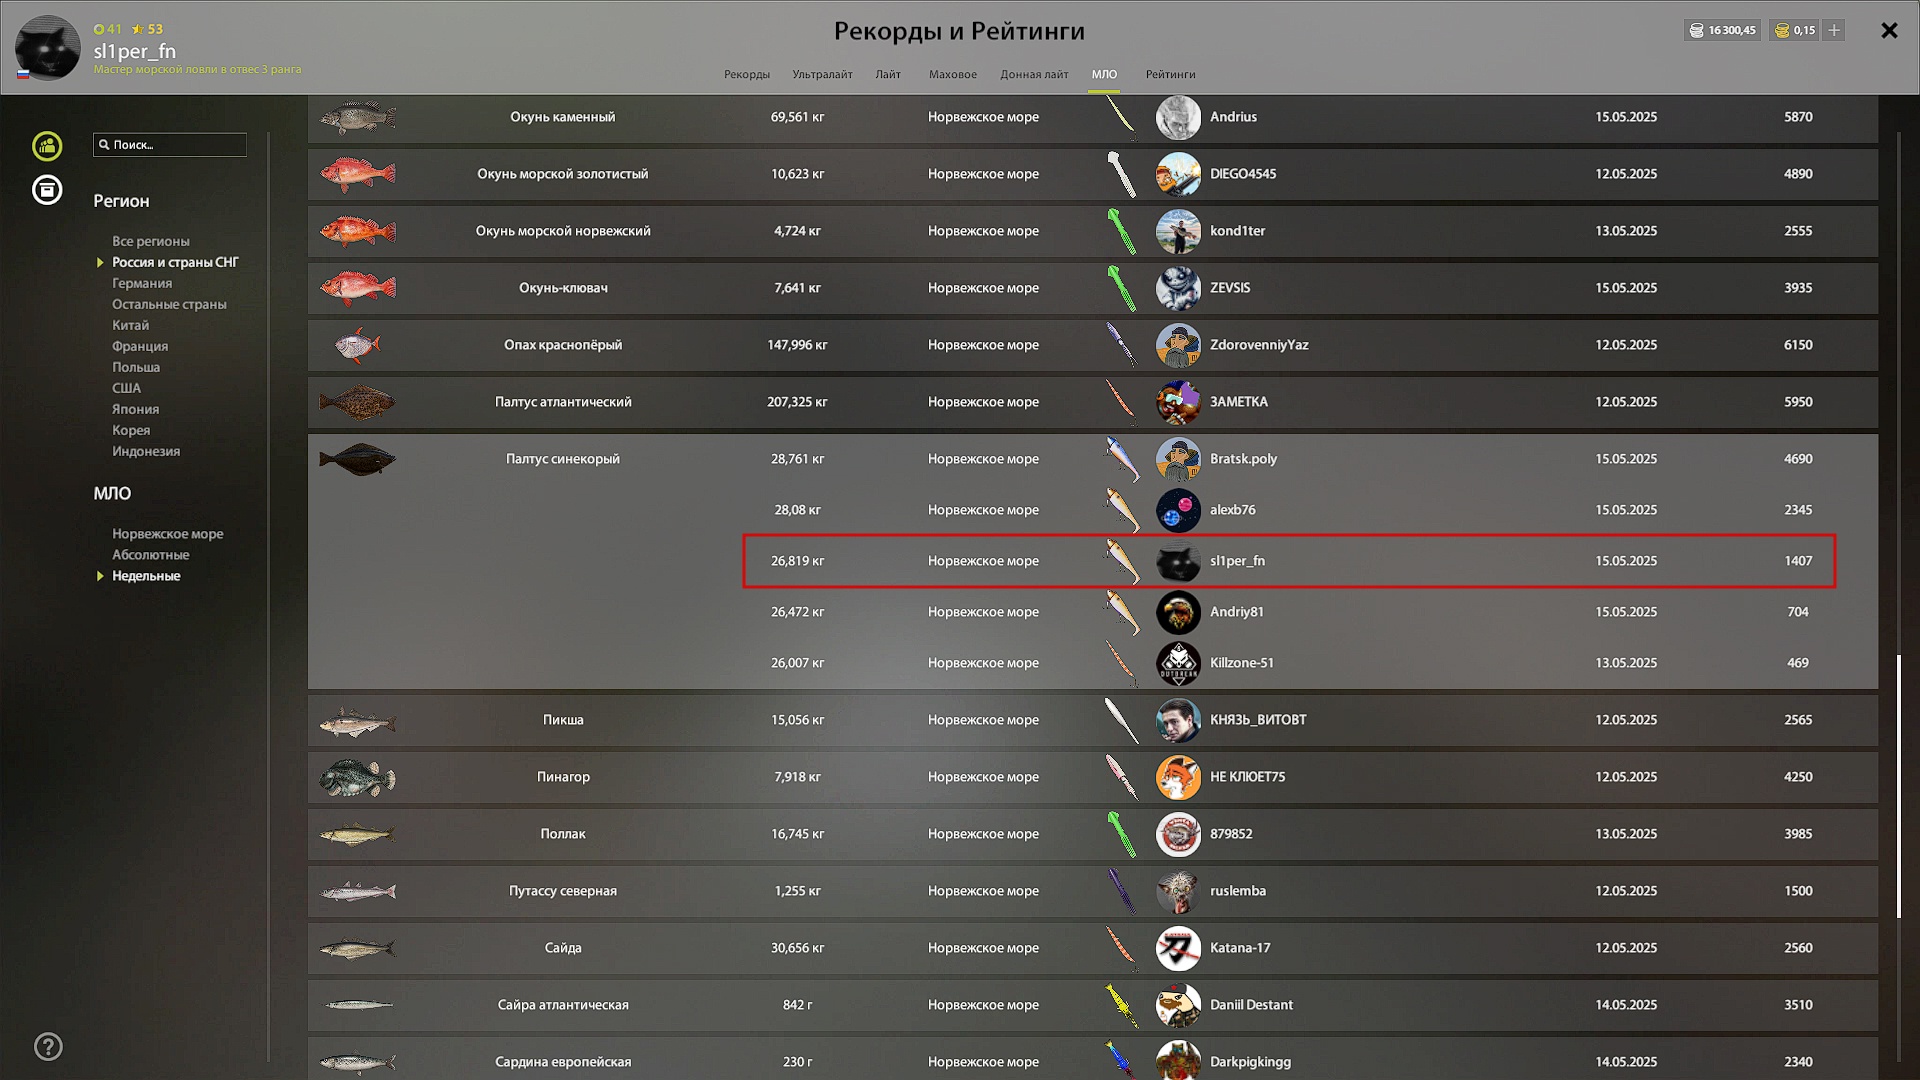Click the green lure icon for ZEVSIS record
Image resolution: width=1920 pixels, height=1080 pixels.
1122,288
